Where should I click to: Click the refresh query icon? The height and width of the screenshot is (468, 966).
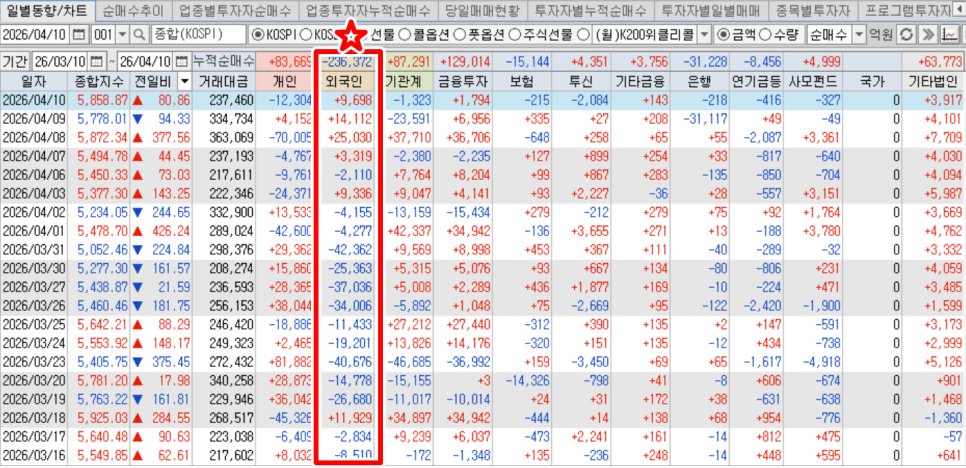click(904, 34)
